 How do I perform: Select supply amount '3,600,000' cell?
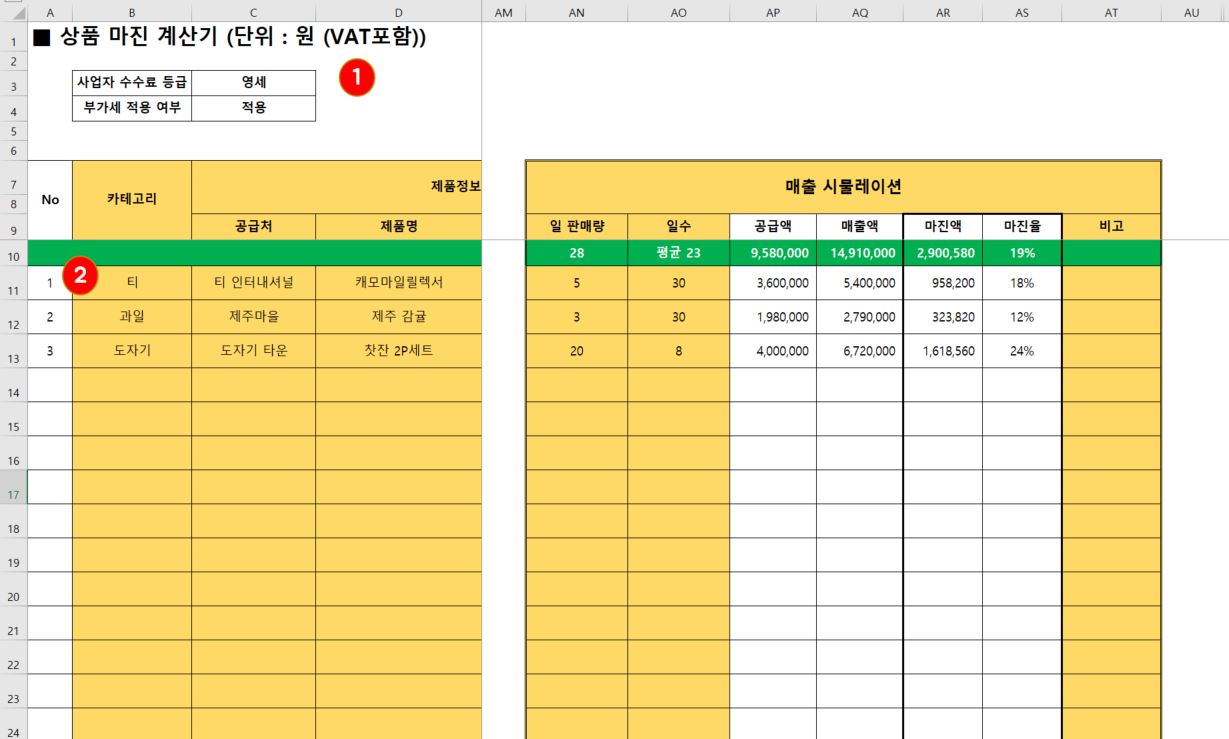coord(773,283)
